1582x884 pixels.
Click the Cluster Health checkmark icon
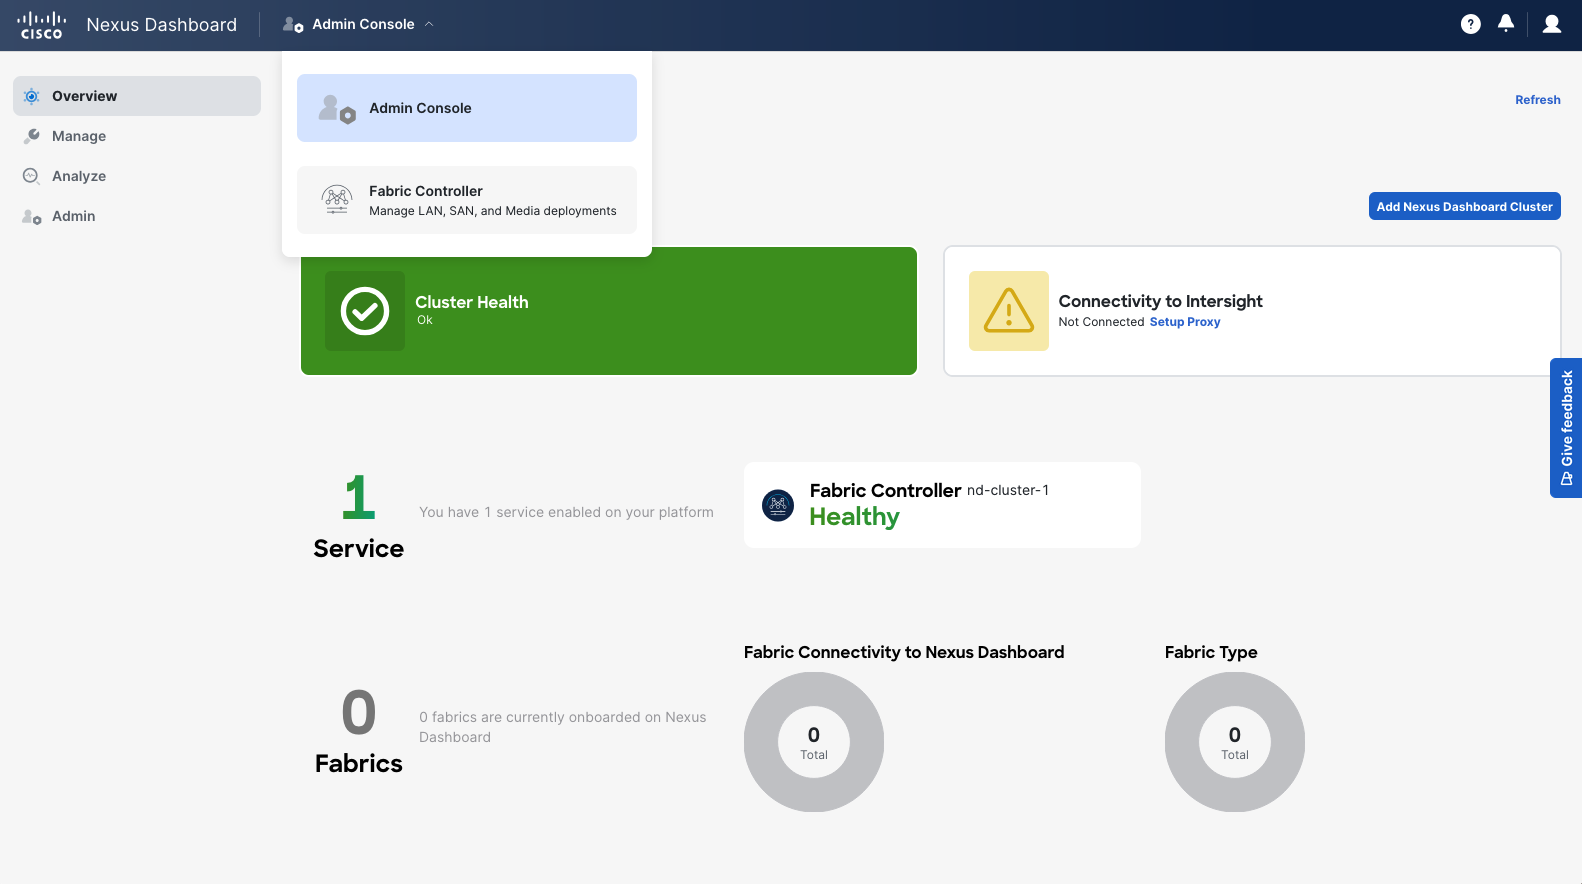365,311
